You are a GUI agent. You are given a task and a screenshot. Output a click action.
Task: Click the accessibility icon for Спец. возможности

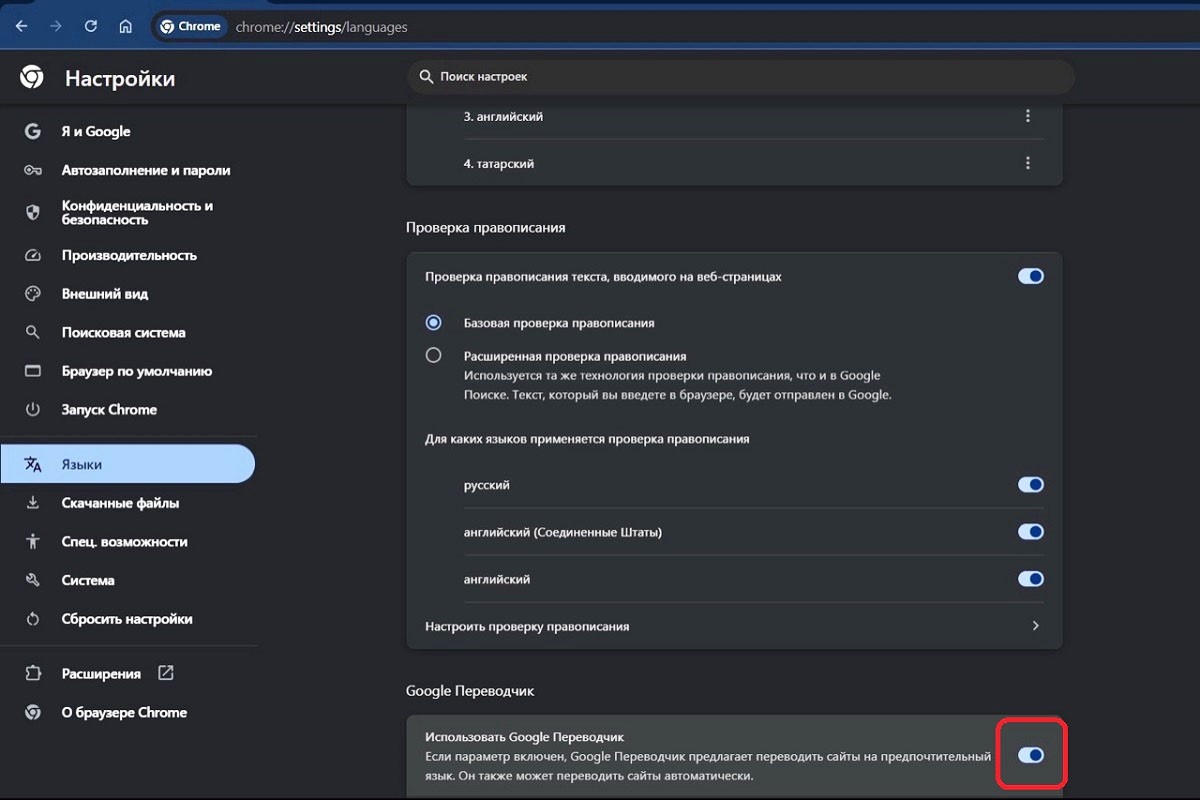click(33, 542)
